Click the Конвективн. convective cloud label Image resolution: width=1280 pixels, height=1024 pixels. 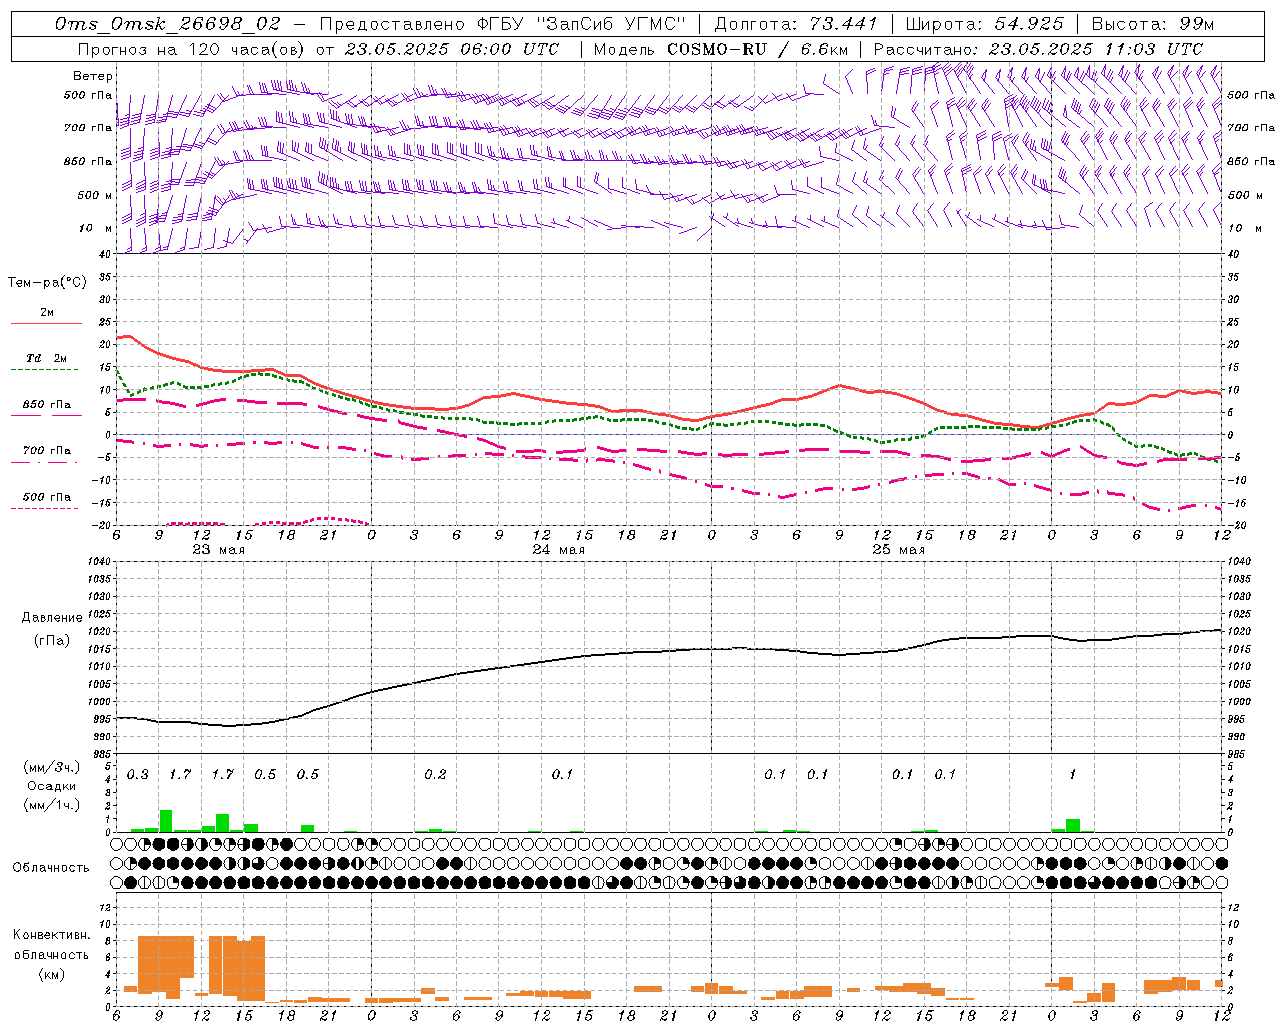click(x=52, y=935)
